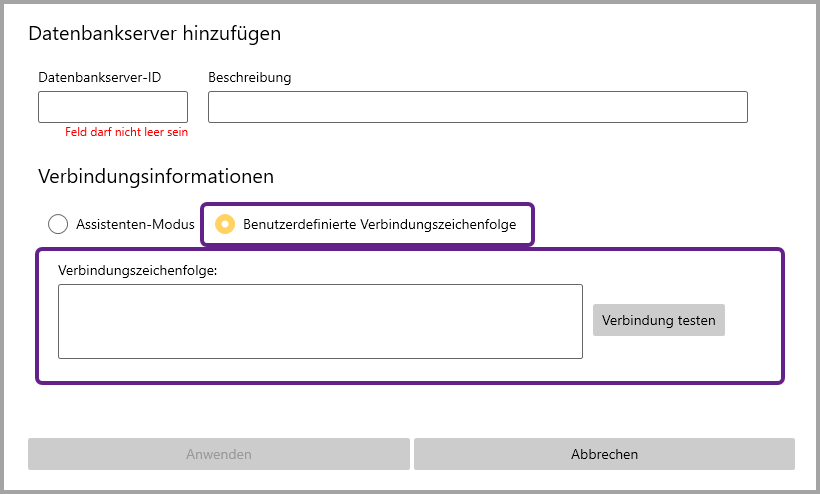This screenshot has width=820, height=494.
Task: Click the 'Verbindungsinformationen' section heading
Action: [156, 177]
